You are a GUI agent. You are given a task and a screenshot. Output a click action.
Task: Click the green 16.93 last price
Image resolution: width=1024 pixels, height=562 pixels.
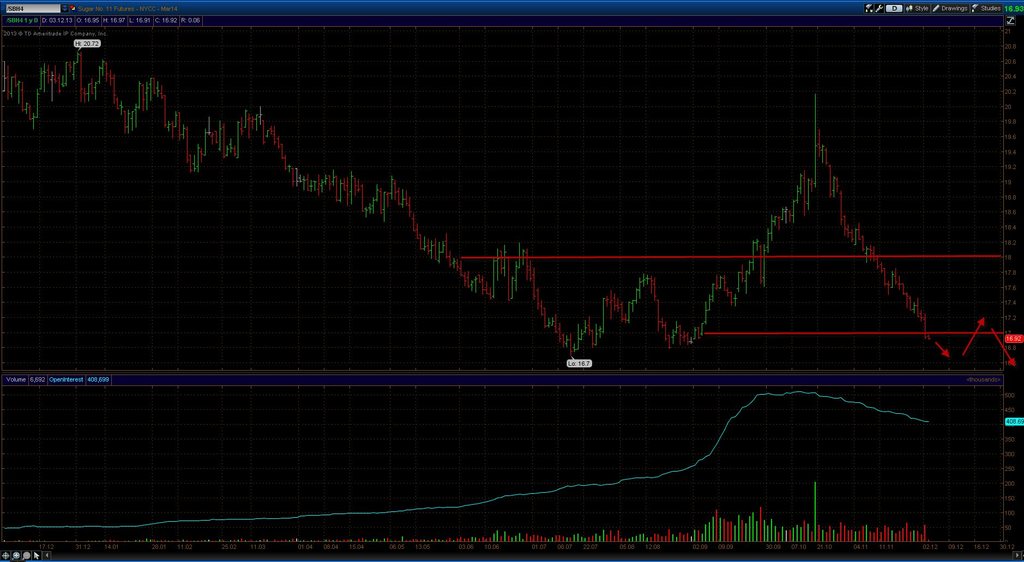(x=1014, y=8)
